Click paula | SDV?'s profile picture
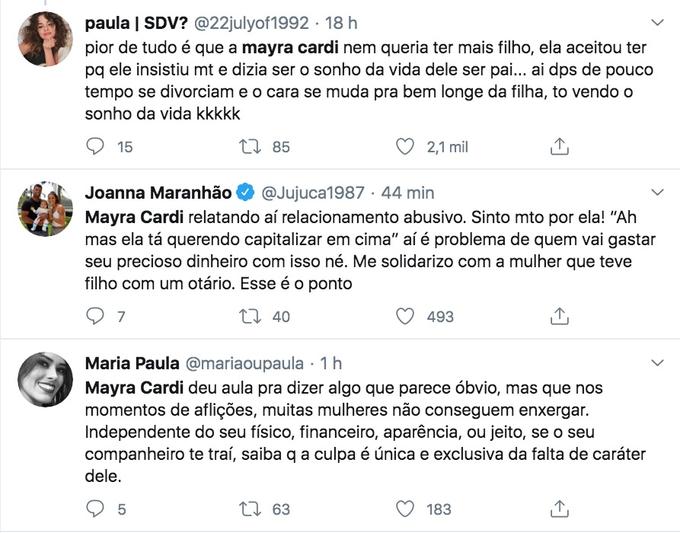Viewport: 680px width, 533px height. click(x=45, y=39)
